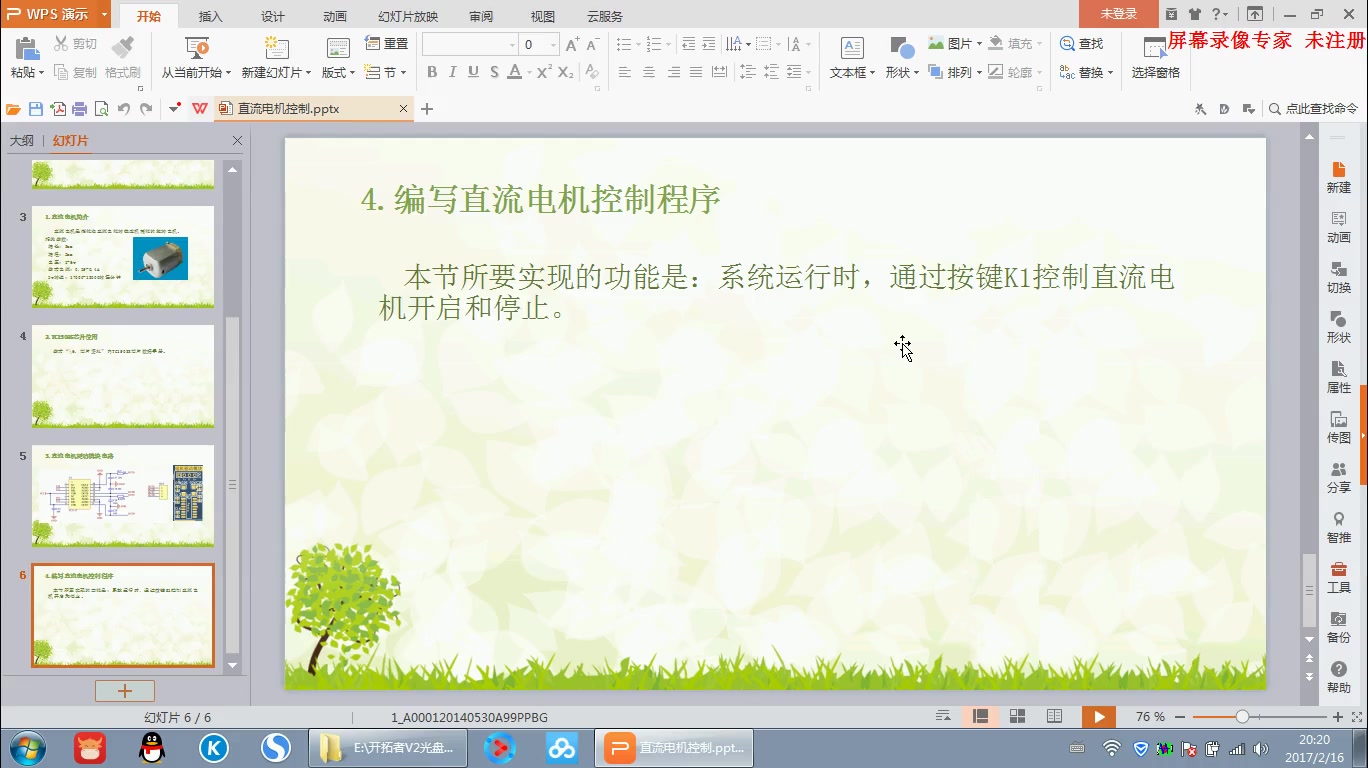Viewport: 1368px width, 768px height.
Task: Toggle bold formatting
Action: (432, 72)
